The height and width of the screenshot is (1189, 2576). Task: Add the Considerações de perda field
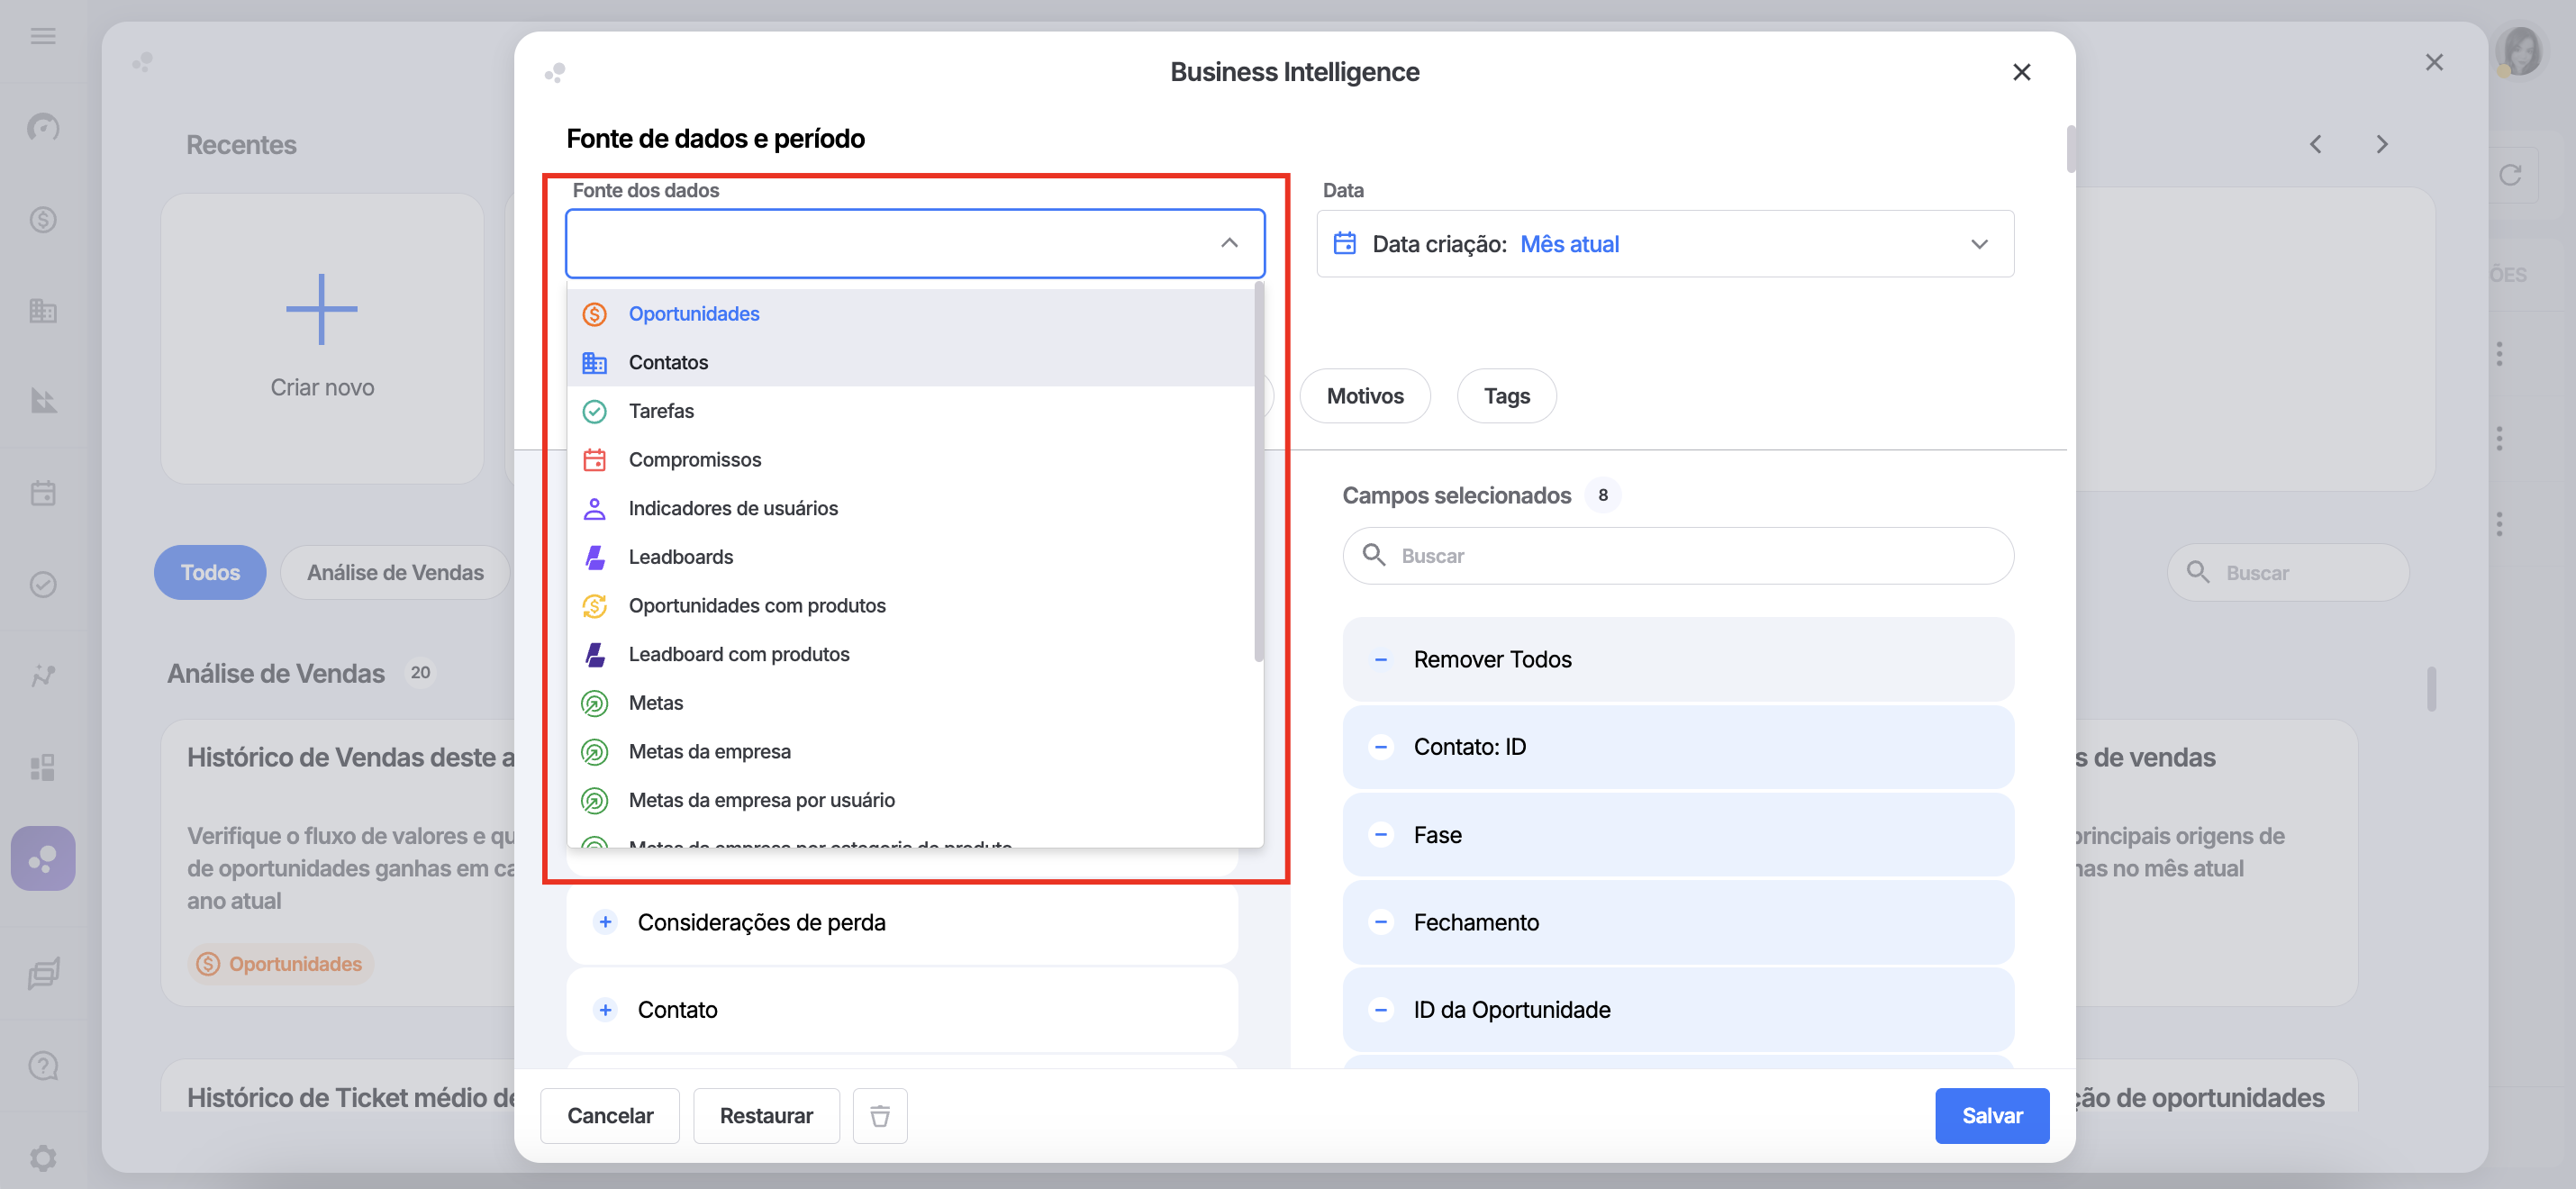point(605,922)
